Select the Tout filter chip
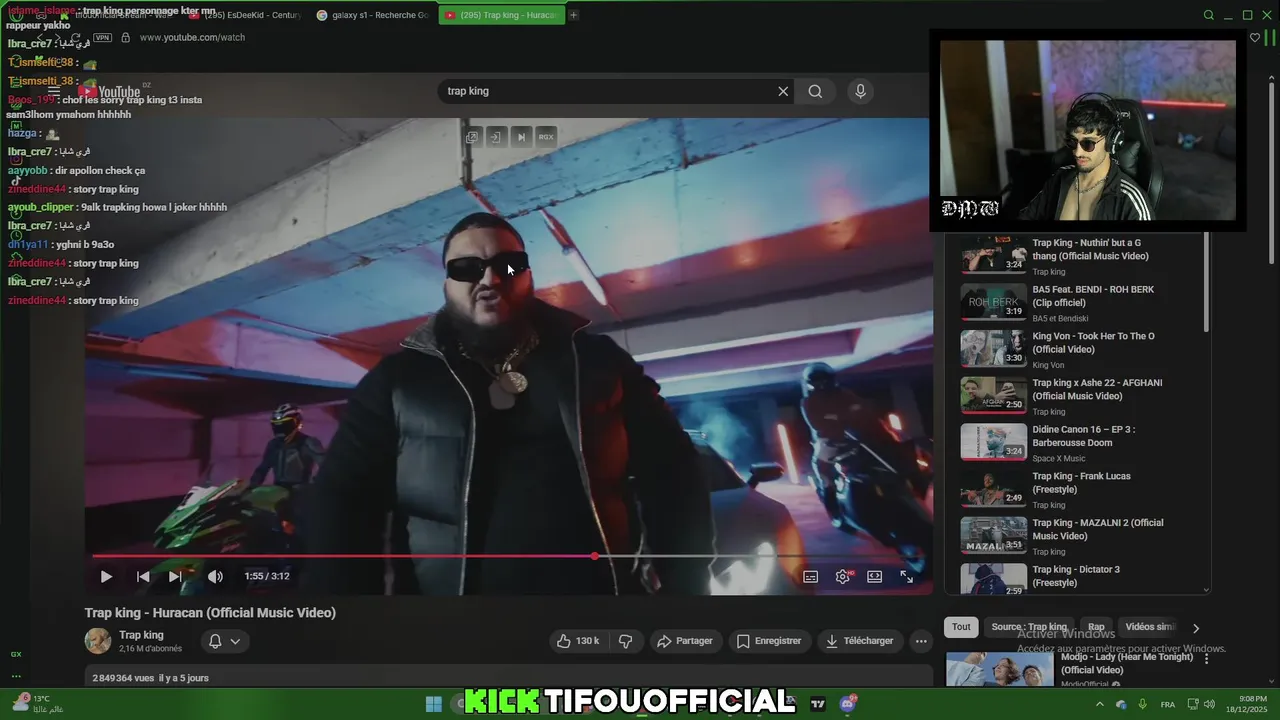The height and width of the screenshot is (720, 1280). coord(961,627)
